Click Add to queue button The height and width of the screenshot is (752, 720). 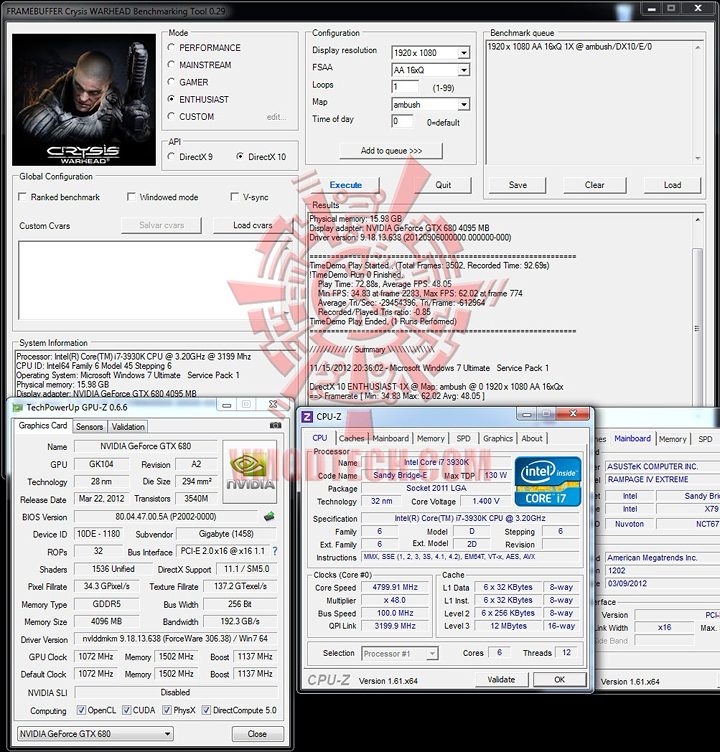coord(391,151)
